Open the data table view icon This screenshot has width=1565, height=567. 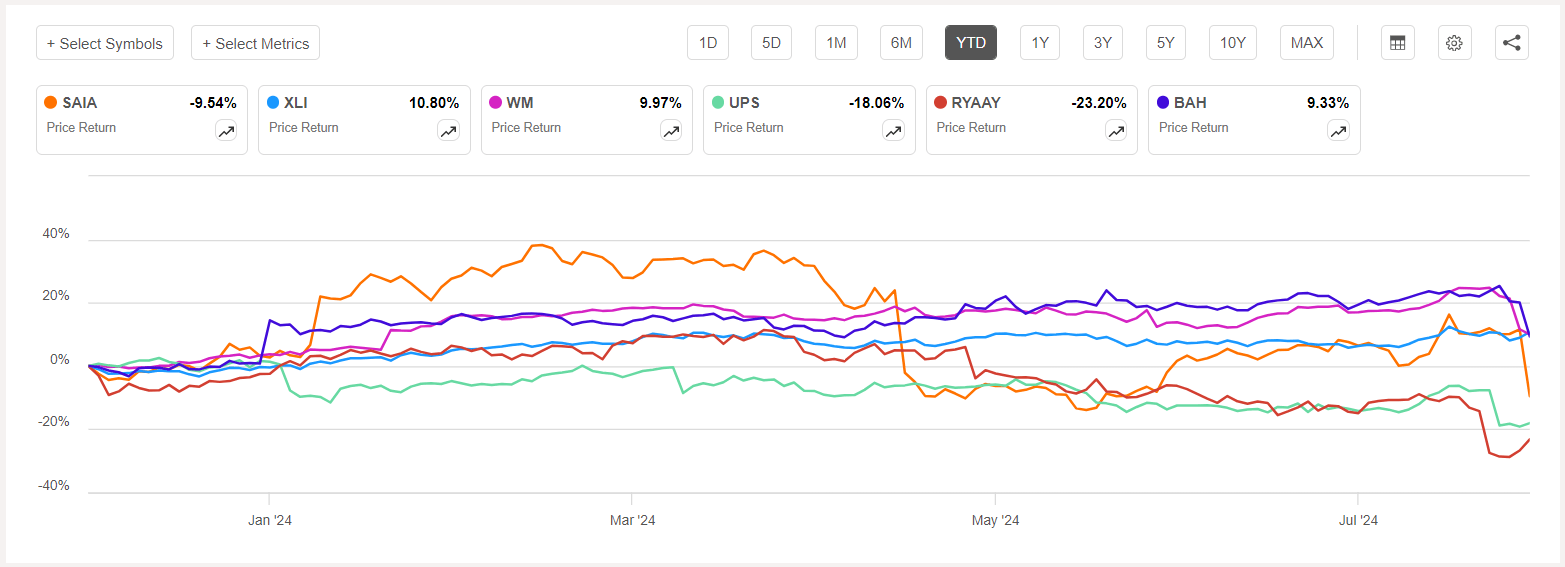(1398, 43)
